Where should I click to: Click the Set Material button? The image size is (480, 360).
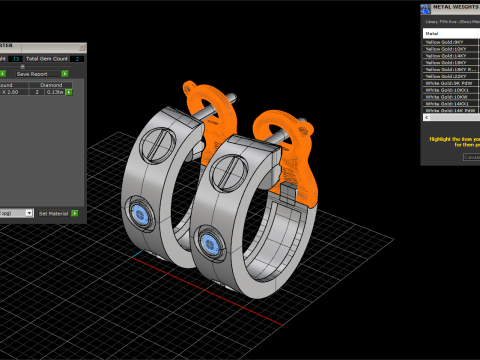pos(53,213)
